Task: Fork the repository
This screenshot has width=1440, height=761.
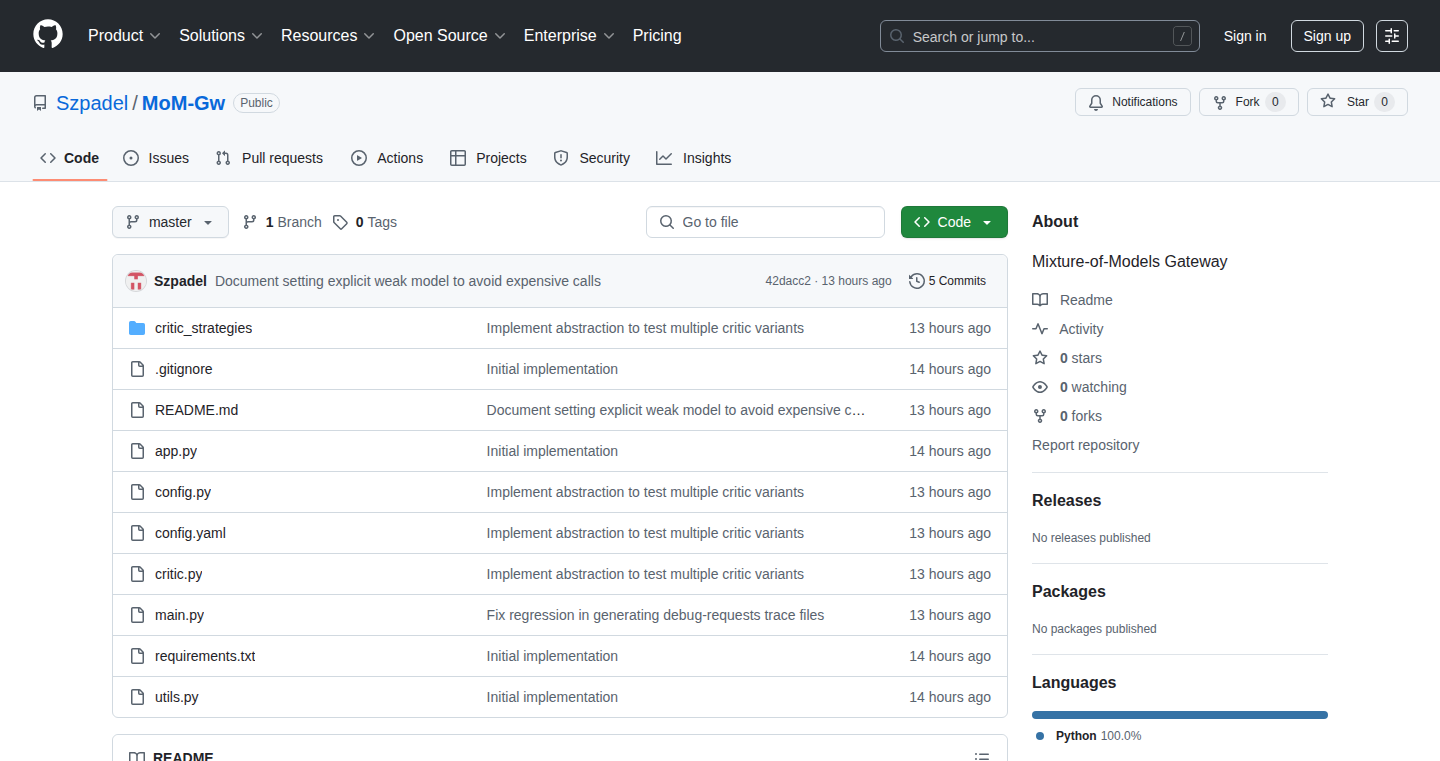Action: (x=1248, y=102)
